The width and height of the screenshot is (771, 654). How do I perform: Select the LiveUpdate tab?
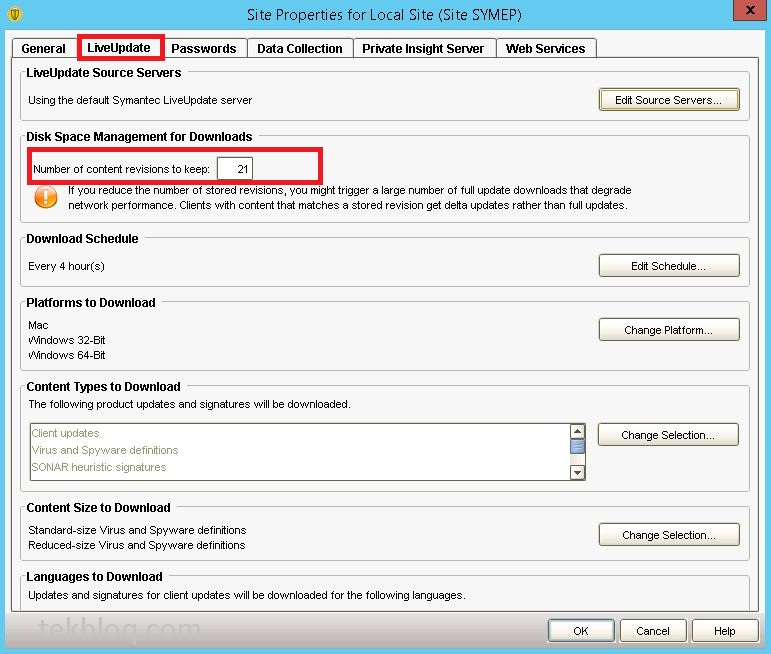pos(119,47)
